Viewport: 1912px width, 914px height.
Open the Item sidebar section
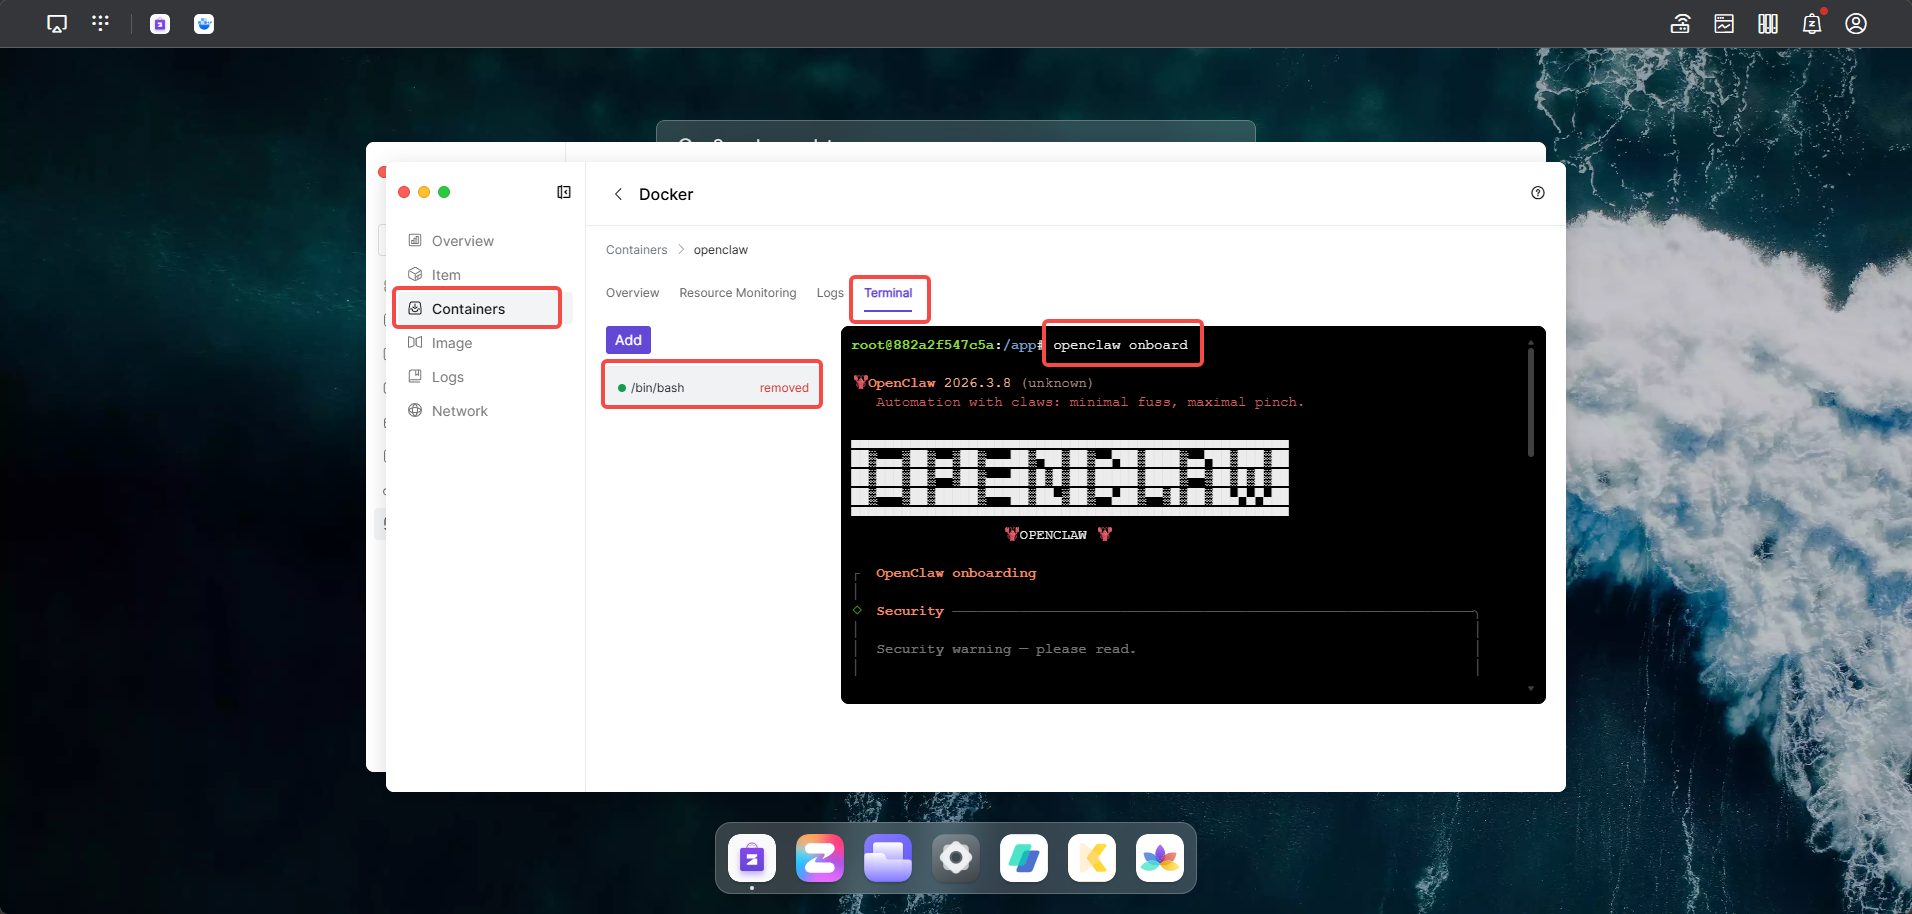point(446,275)
